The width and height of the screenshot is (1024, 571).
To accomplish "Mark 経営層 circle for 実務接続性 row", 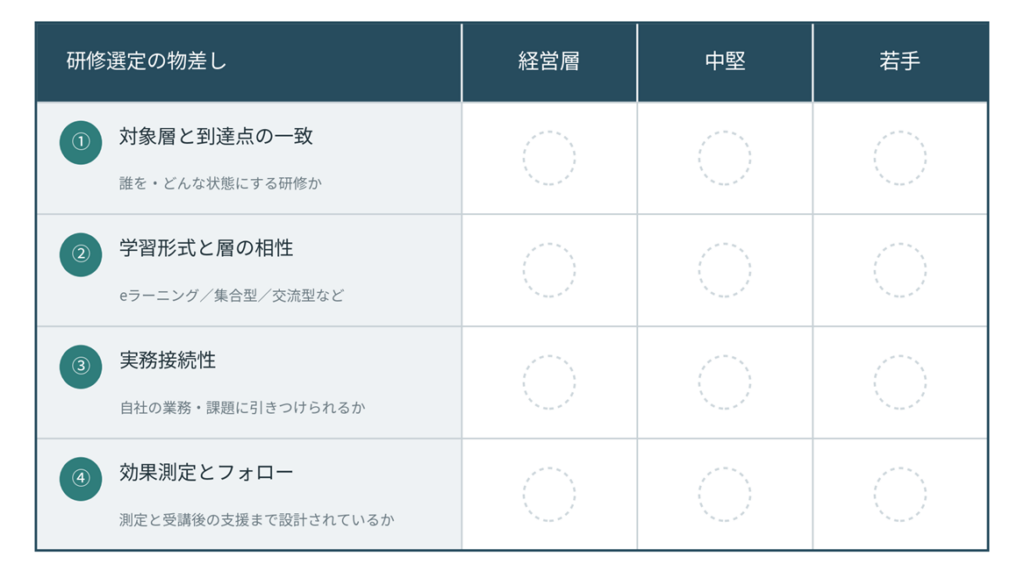I will tap(549, 382).
